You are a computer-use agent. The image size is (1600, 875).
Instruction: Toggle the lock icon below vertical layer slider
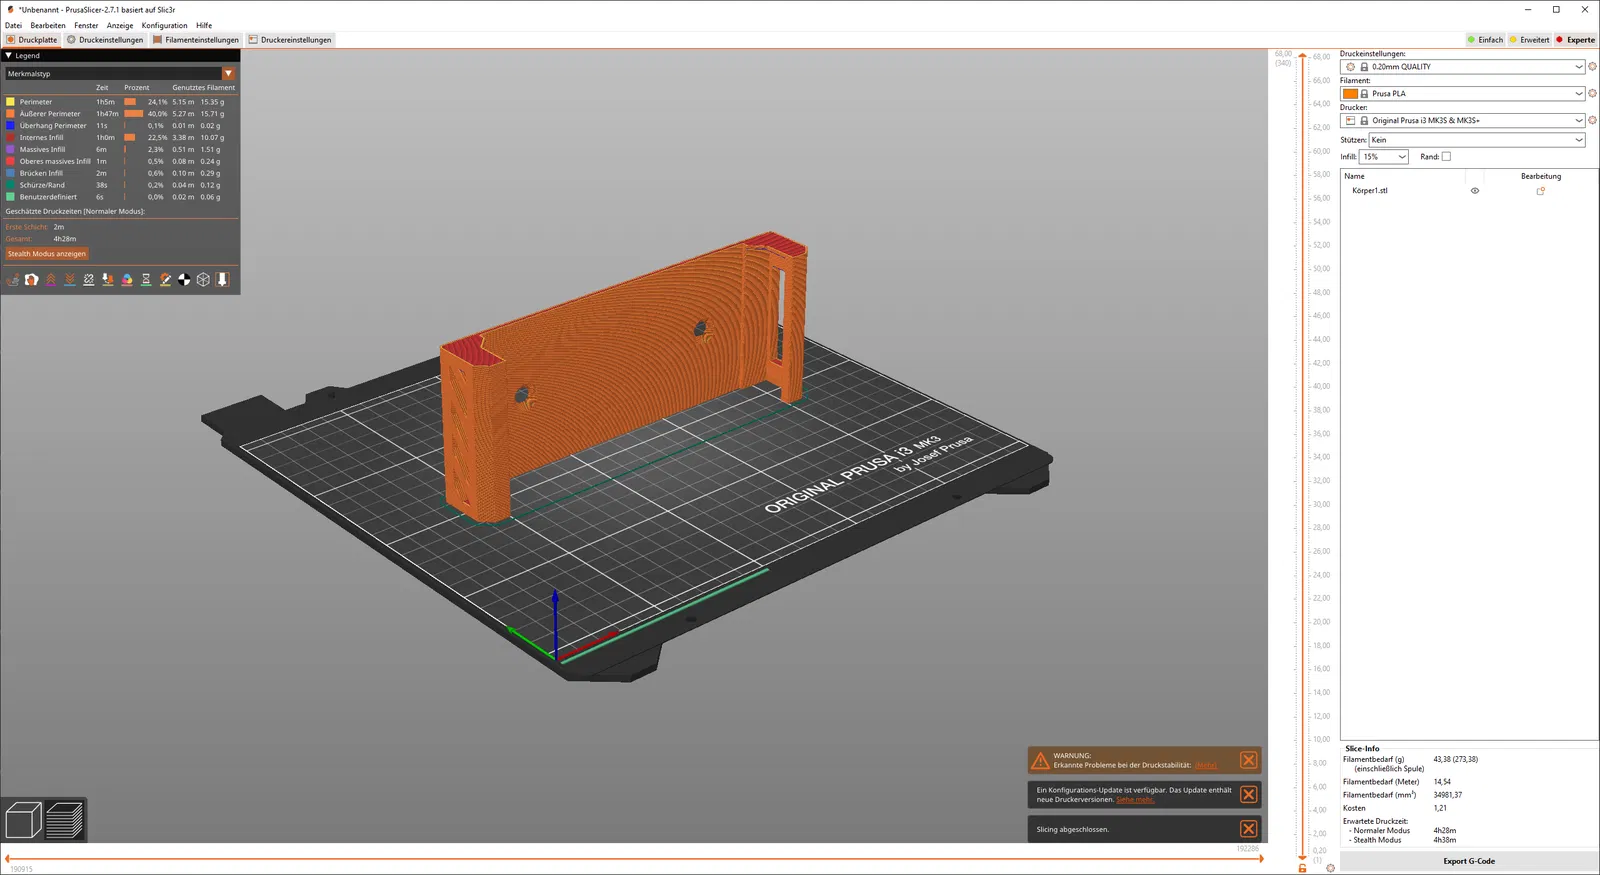click(x=1302, y=868)
